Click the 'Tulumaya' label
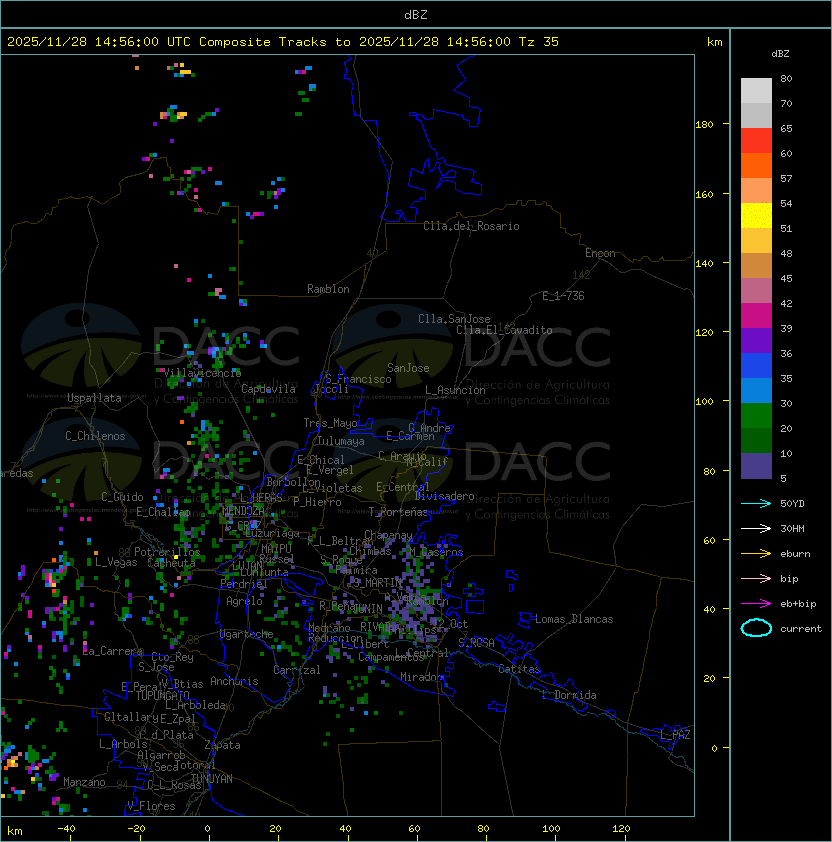Image resolution: width=832 pixels, height=842 pixels. [341, 441]
